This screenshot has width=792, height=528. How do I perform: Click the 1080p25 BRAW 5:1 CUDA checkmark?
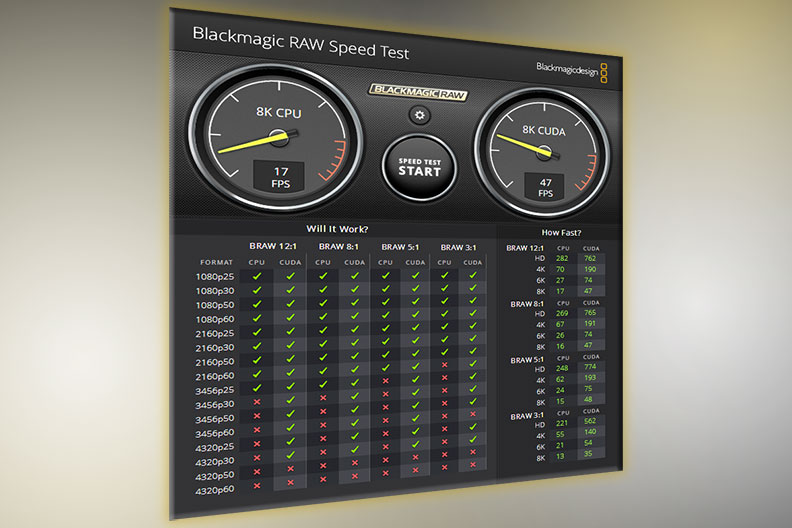[x=415, y=275]
